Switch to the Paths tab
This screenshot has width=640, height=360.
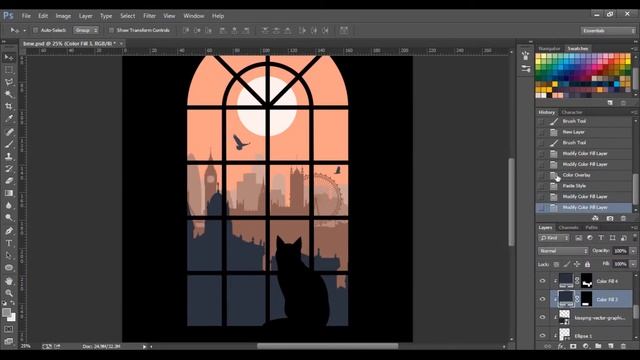(x=591, y=227)
